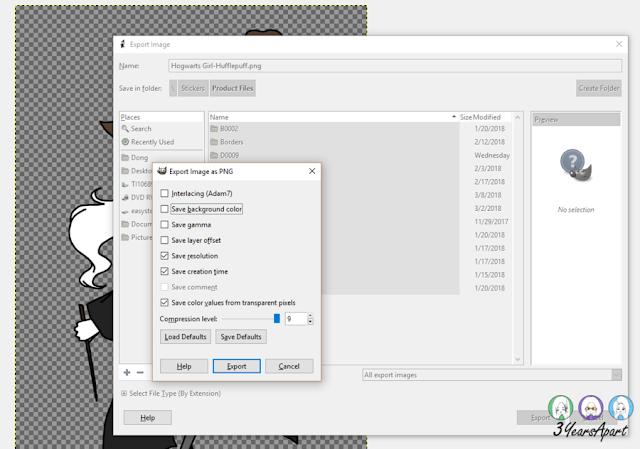
Task: Click the remove bookmark minus icon
Action: [140, 372]
